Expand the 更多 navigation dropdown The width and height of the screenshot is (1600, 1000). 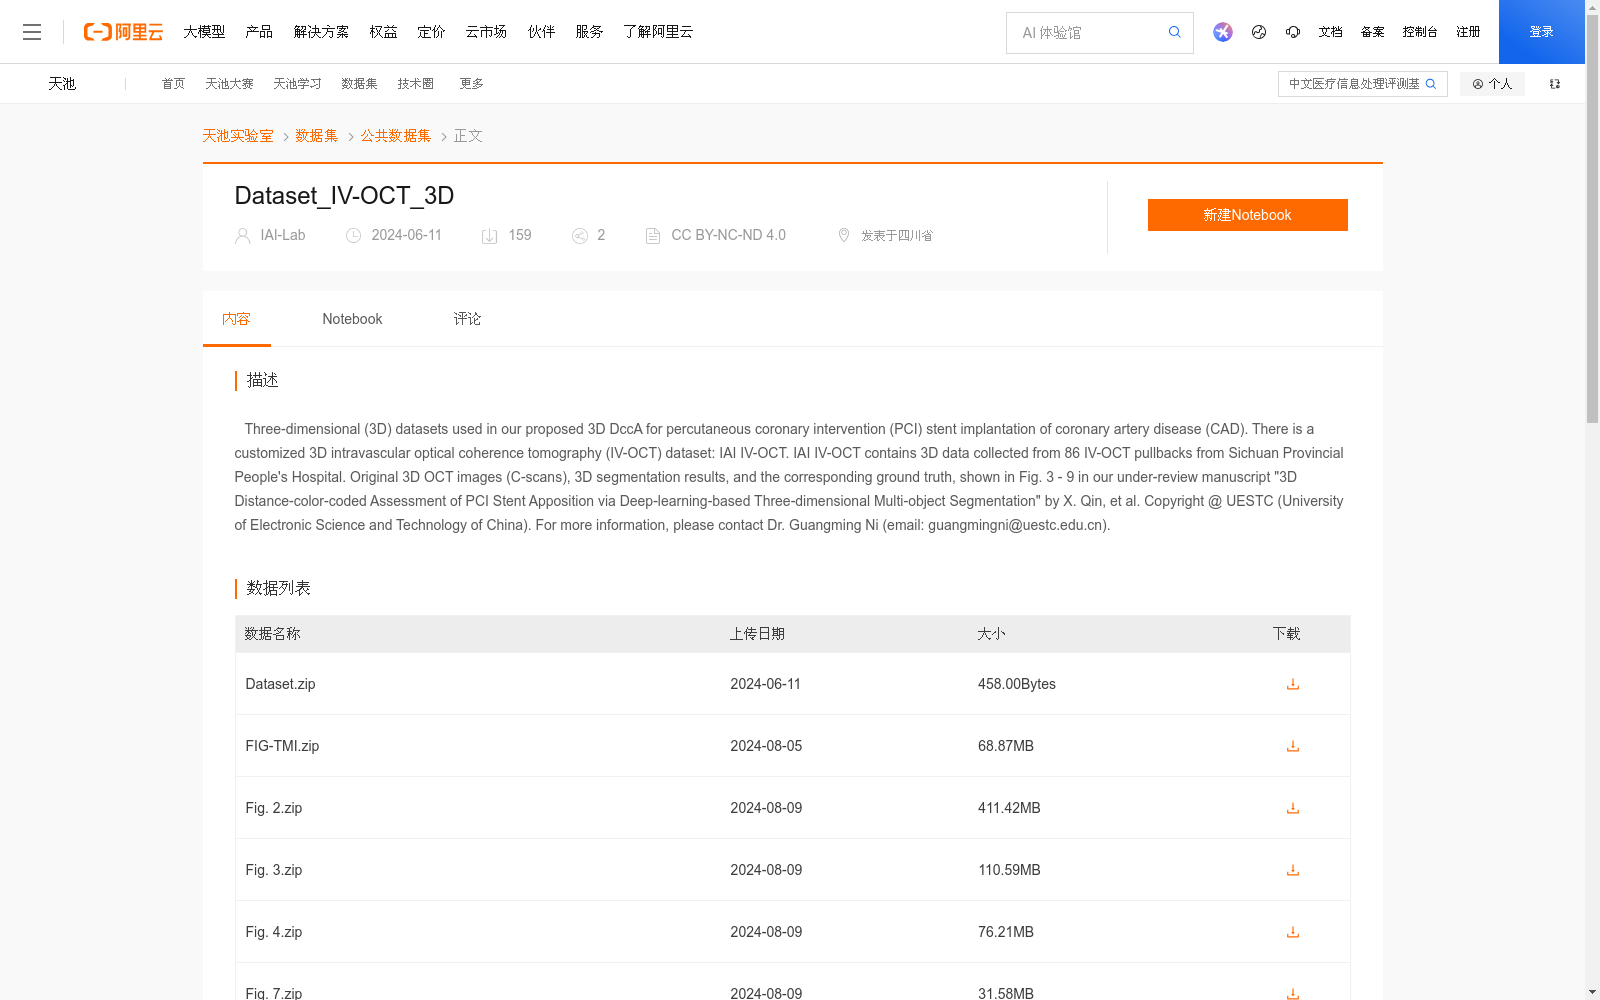(x=472, y=84)
